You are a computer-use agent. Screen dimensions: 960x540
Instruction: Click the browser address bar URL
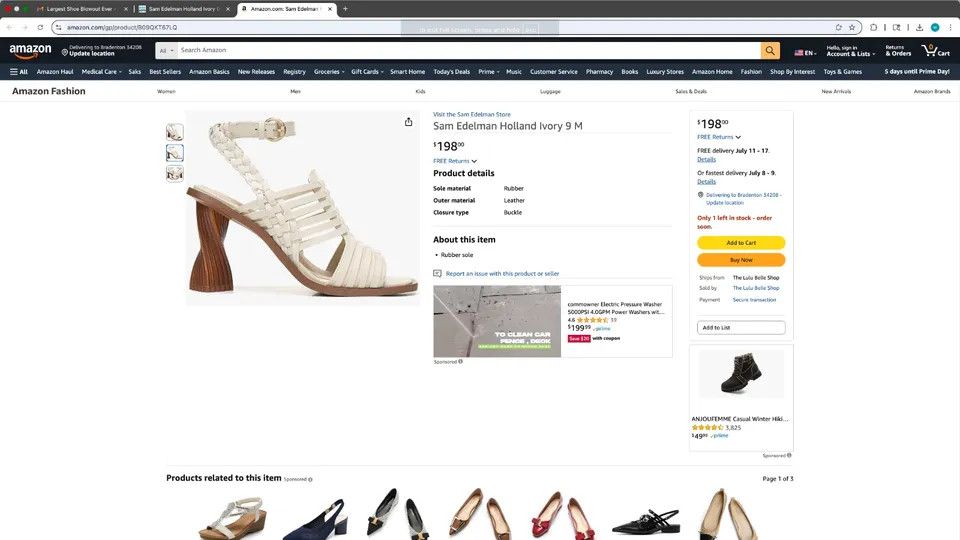122,27
